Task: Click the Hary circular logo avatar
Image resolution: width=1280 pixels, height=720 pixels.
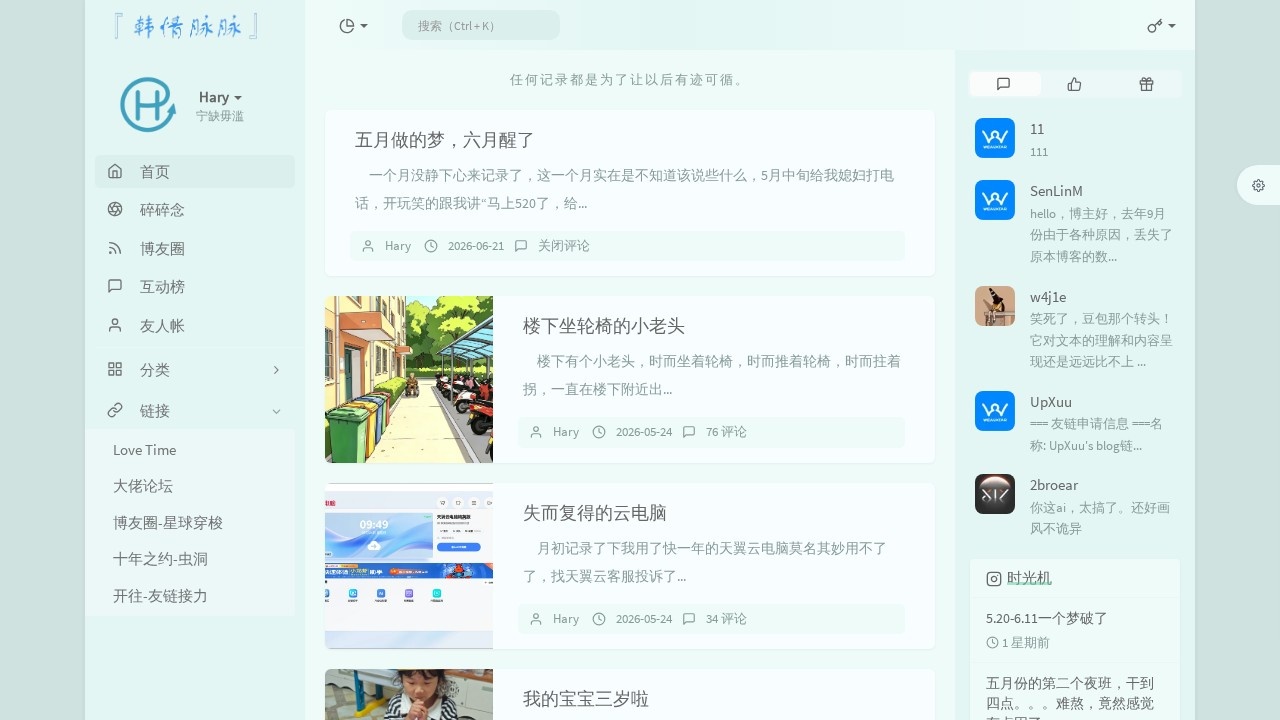Action: click(x=148, y=105)
